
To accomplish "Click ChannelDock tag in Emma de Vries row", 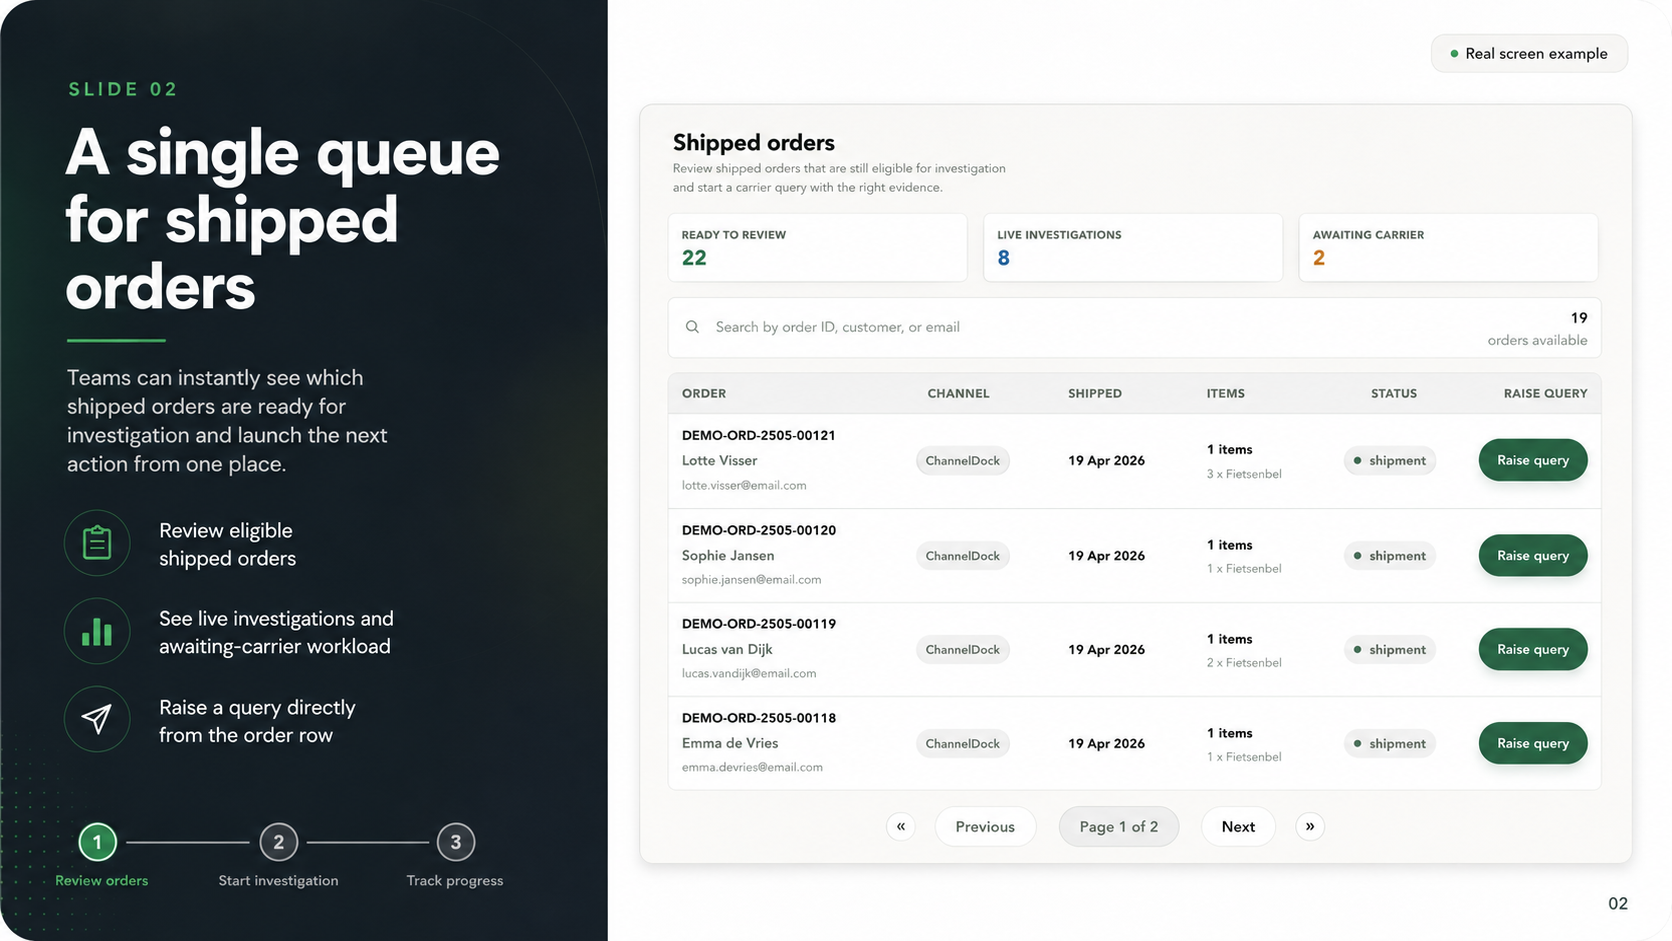I will (963, 743).
